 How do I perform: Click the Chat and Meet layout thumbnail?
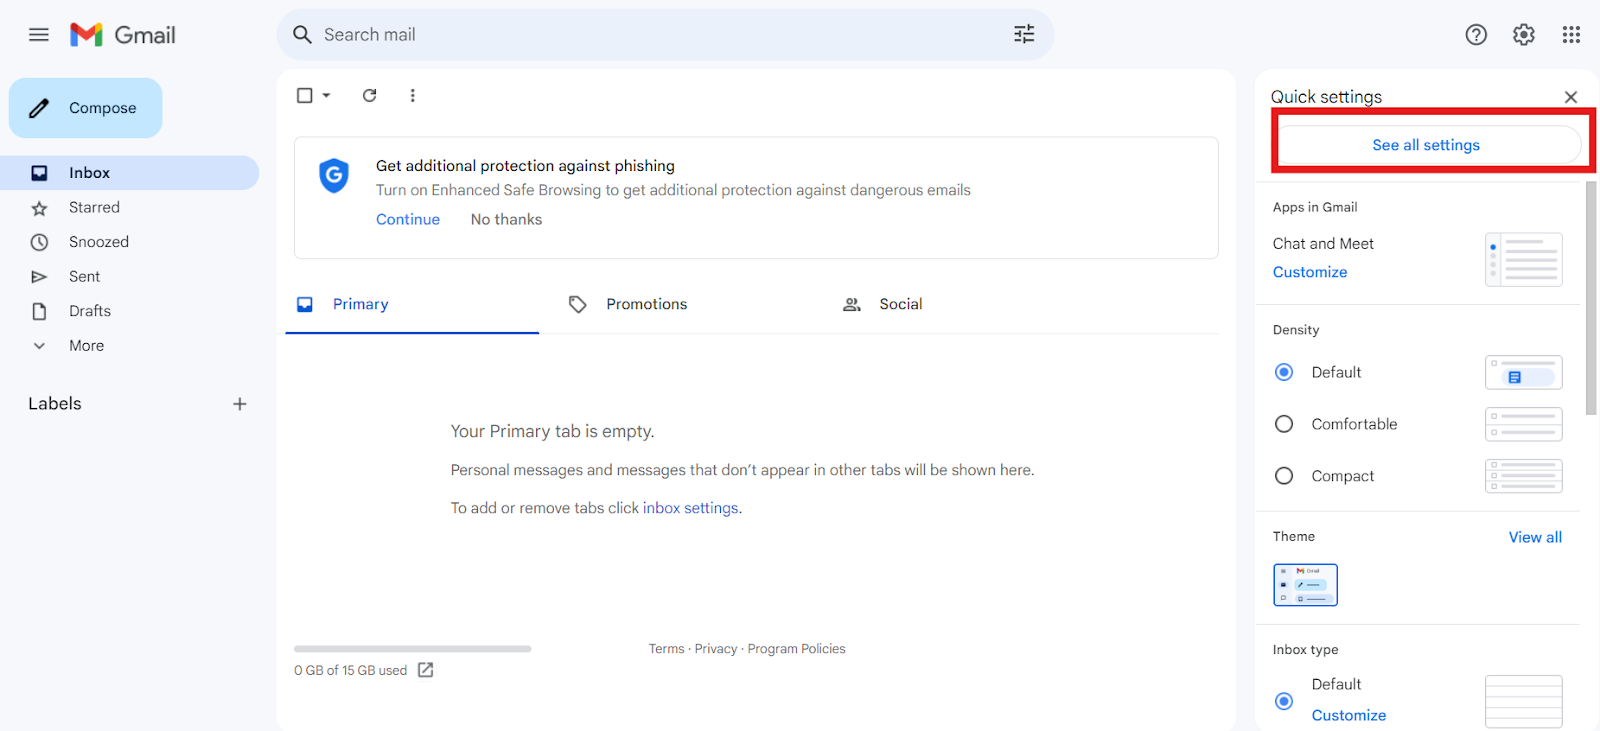pyautogui.click(x=1523, y=260)
